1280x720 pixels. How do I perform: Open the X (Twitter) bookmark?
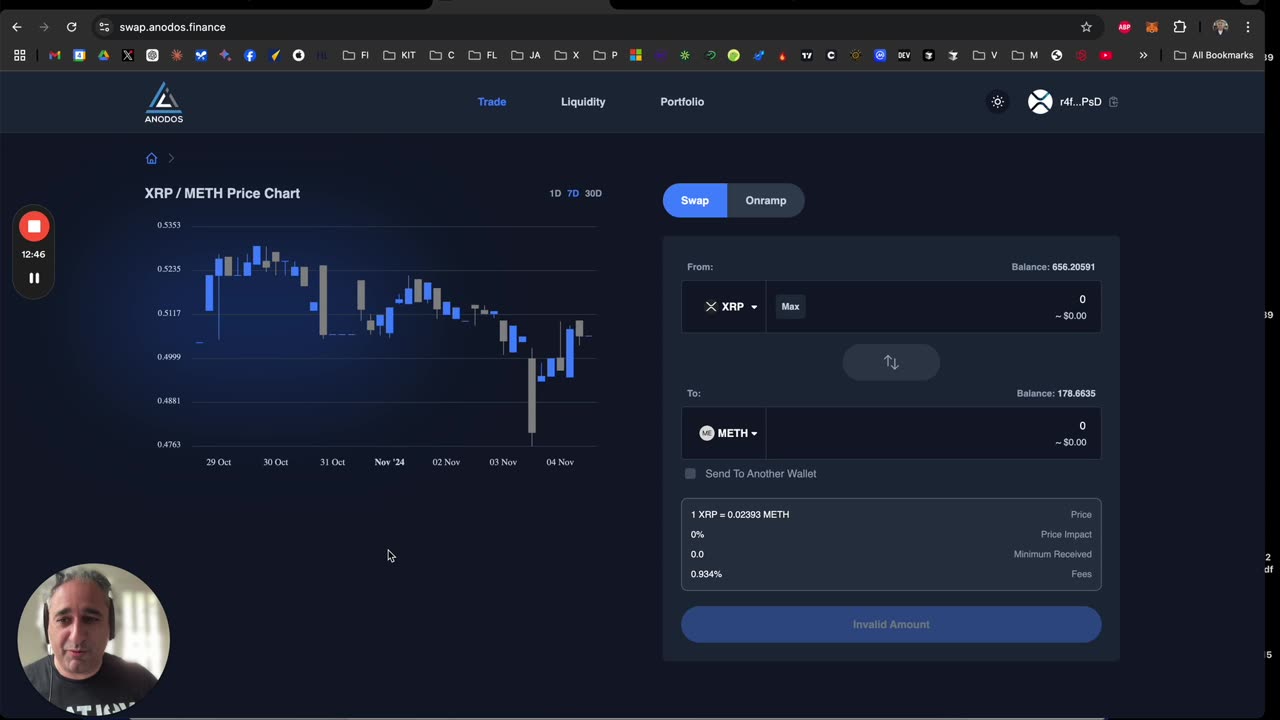pos(128,55)
